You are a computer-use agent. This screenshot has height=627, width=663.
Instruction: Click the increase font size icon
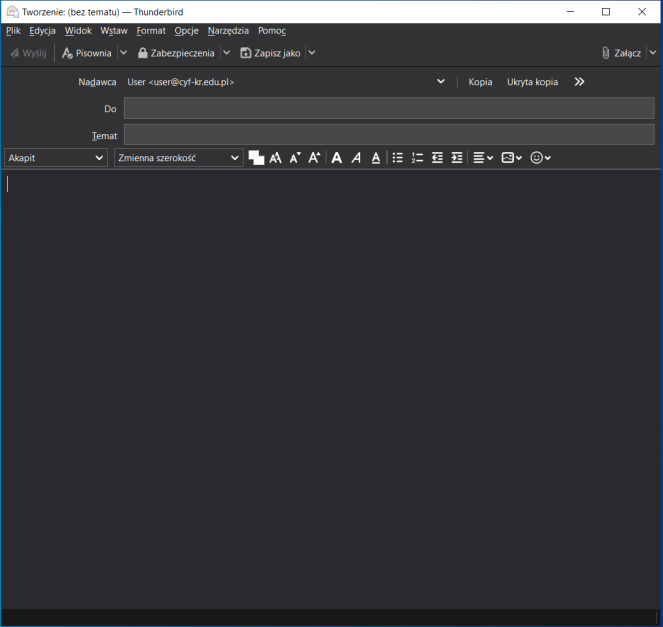coord(314,158)
